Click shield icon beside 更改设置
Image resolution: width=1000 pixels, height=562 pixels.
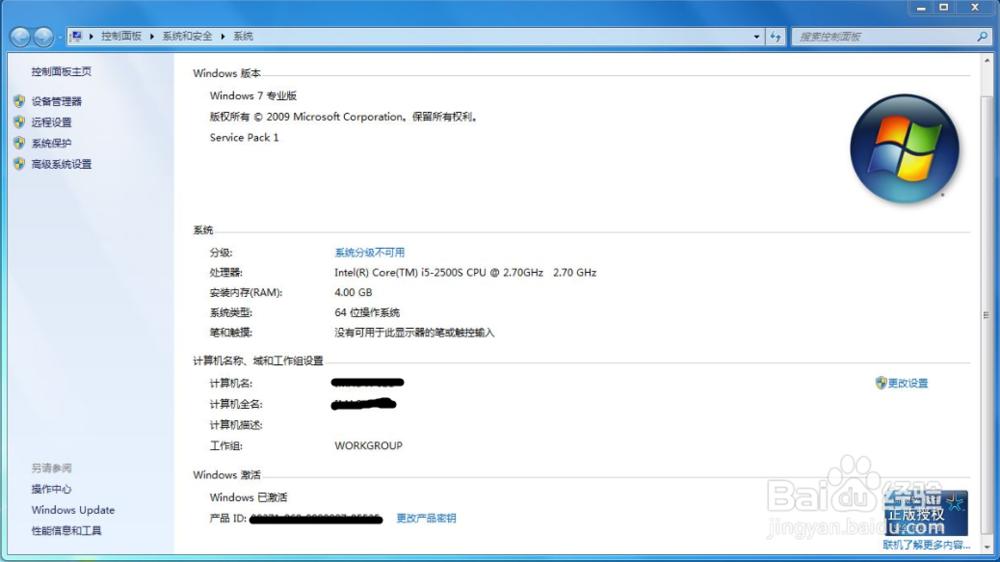(x=881, y=383)
